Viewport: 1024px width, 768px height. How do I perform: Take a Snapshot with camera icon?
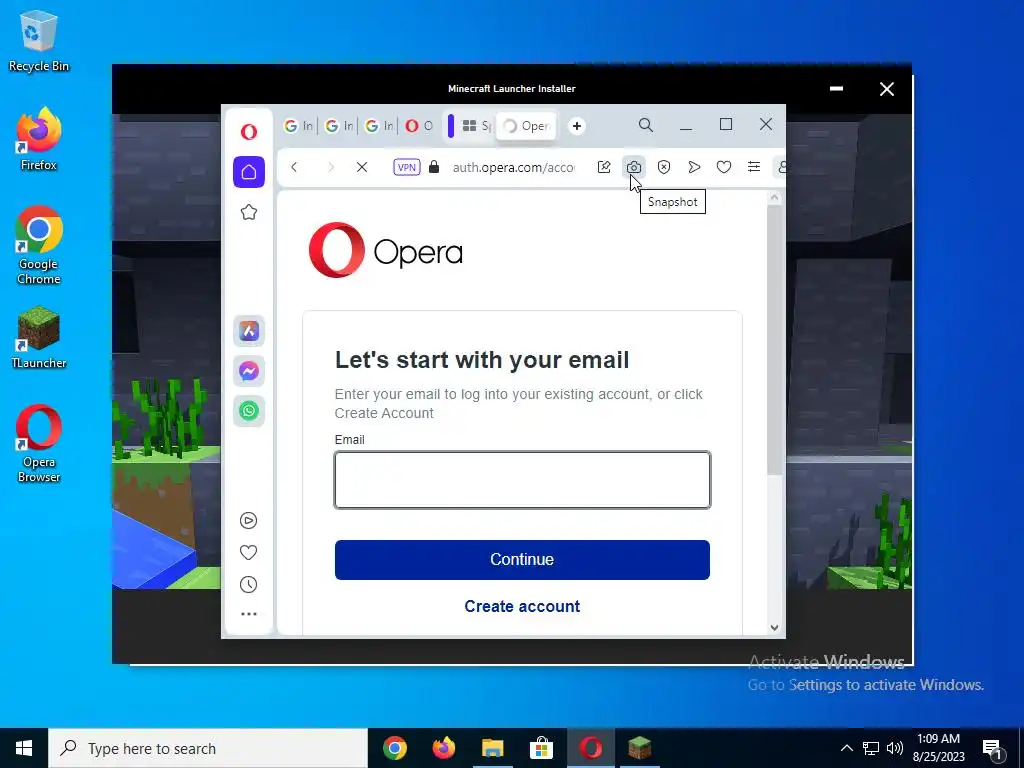coord(633,167)
